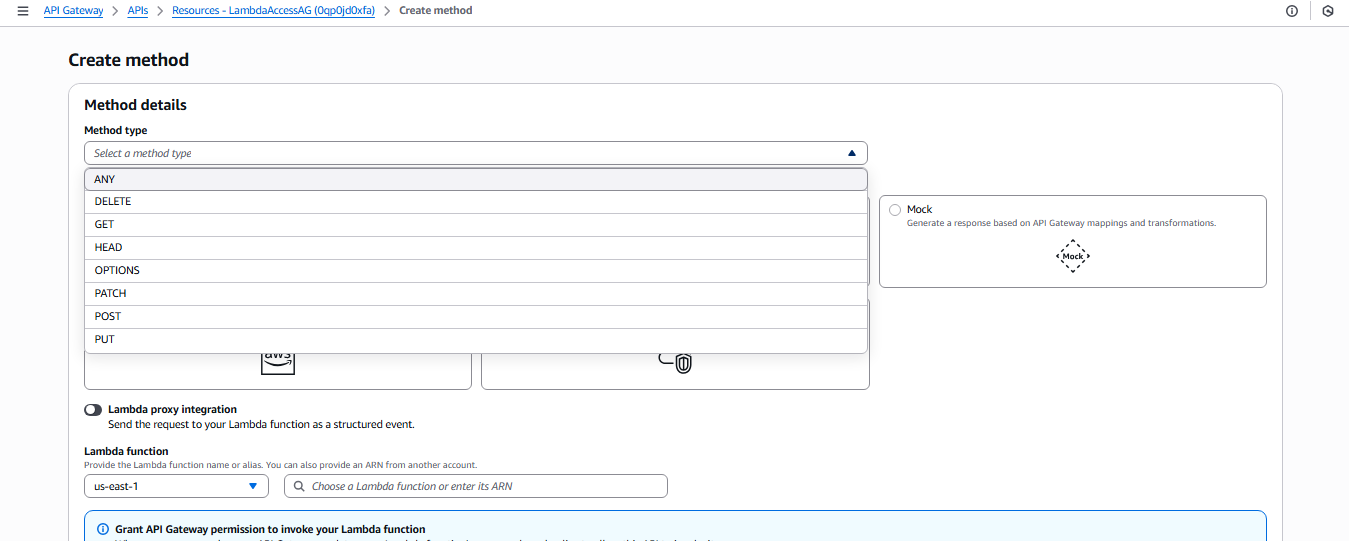Go to APIs breadcrumb link
Image resolution: width=1349 pixels, height=541 pixels.
tap(138, 11)
